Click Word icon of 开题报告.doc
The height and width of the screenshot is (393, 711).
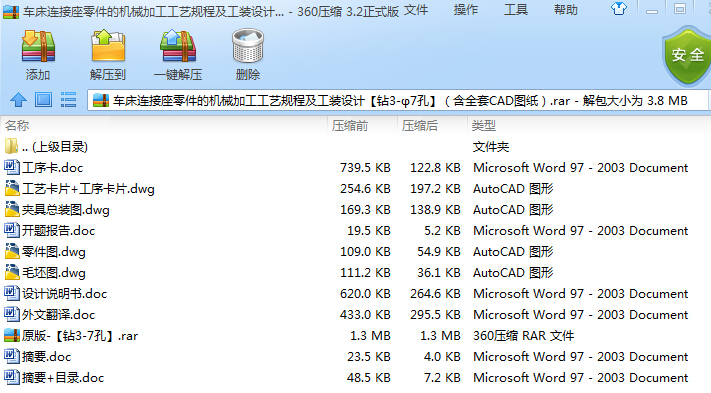click(12, 230)
